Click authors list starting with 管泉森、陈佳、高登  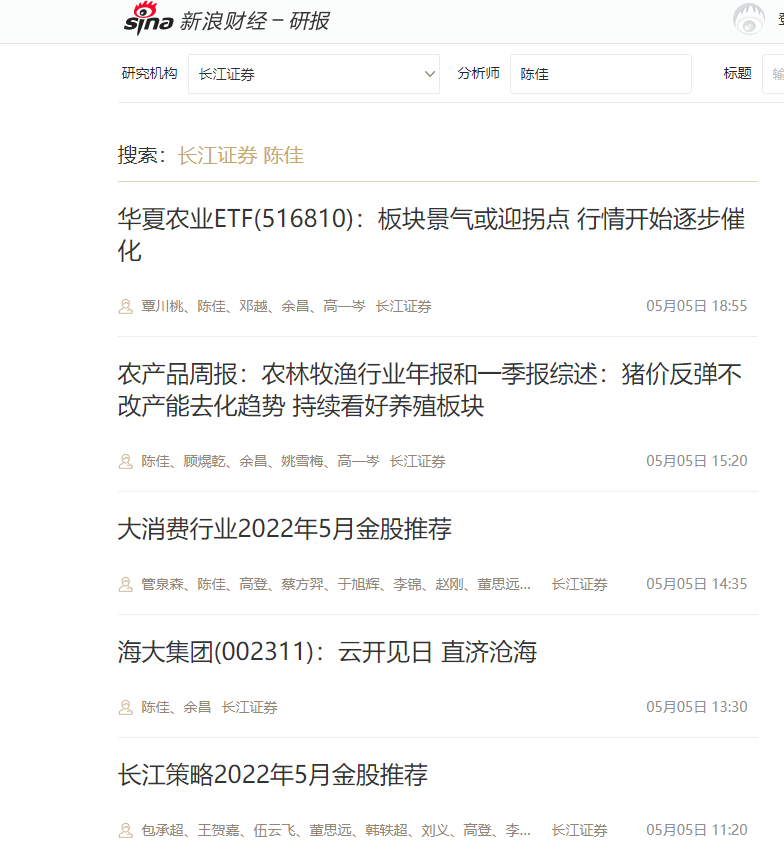(x=336, y=585)
